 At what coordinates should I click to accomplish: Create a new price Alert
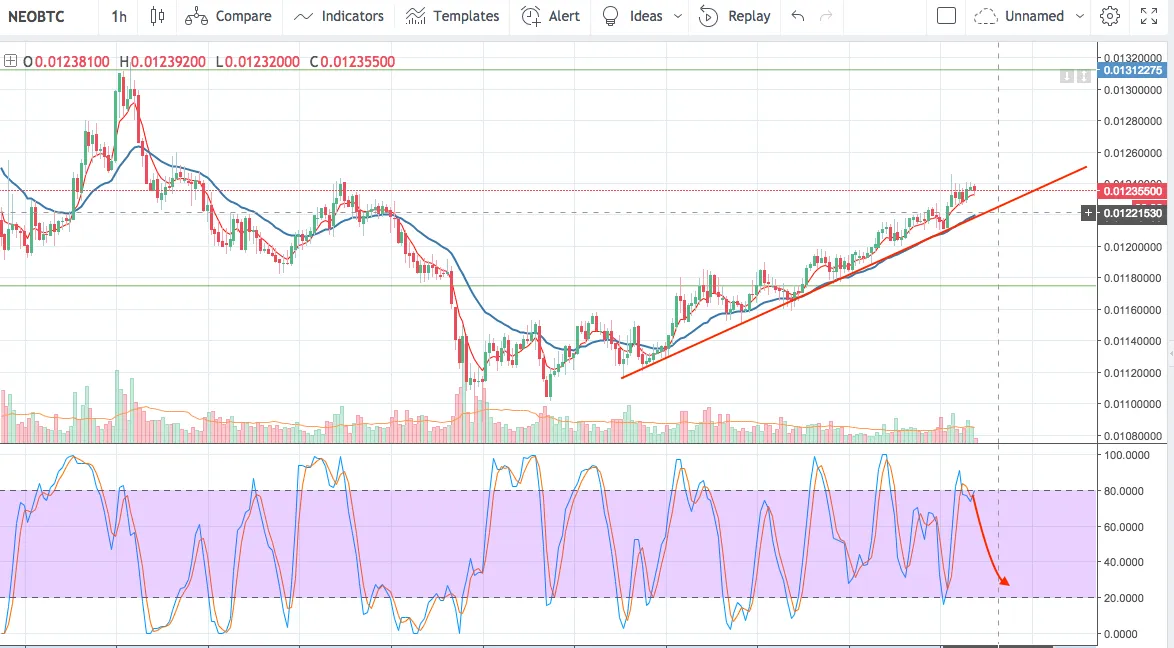[x=550, y=16]
